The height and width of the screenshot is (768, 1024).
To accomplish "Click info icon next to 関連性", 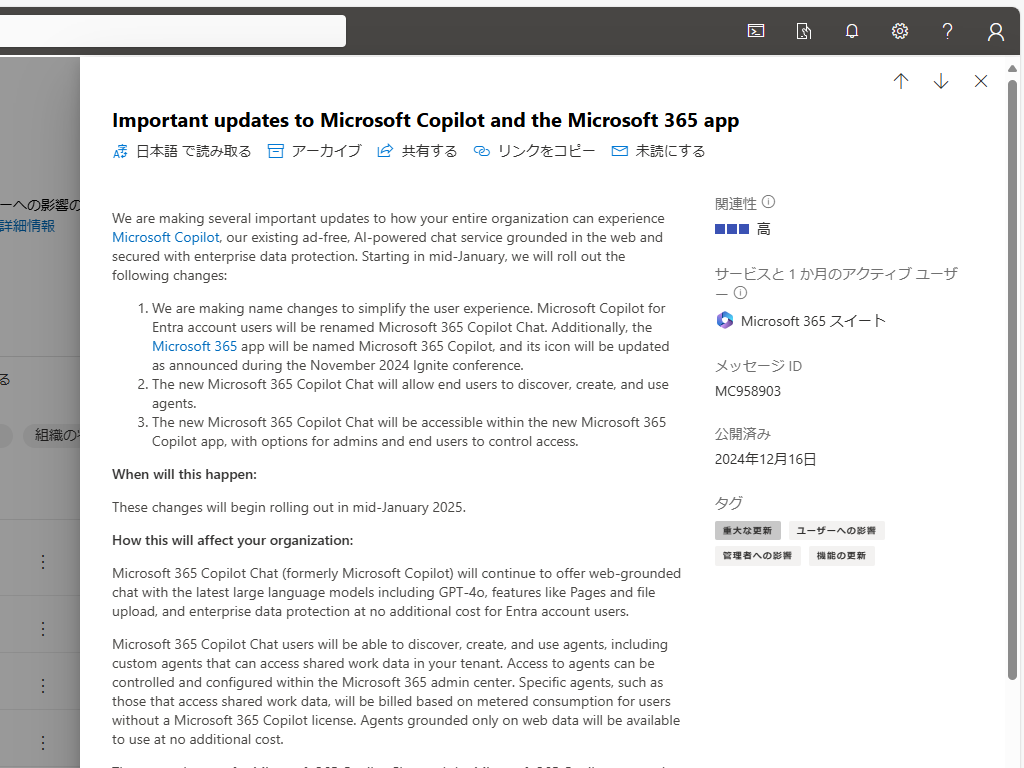I will pos(769,202).
